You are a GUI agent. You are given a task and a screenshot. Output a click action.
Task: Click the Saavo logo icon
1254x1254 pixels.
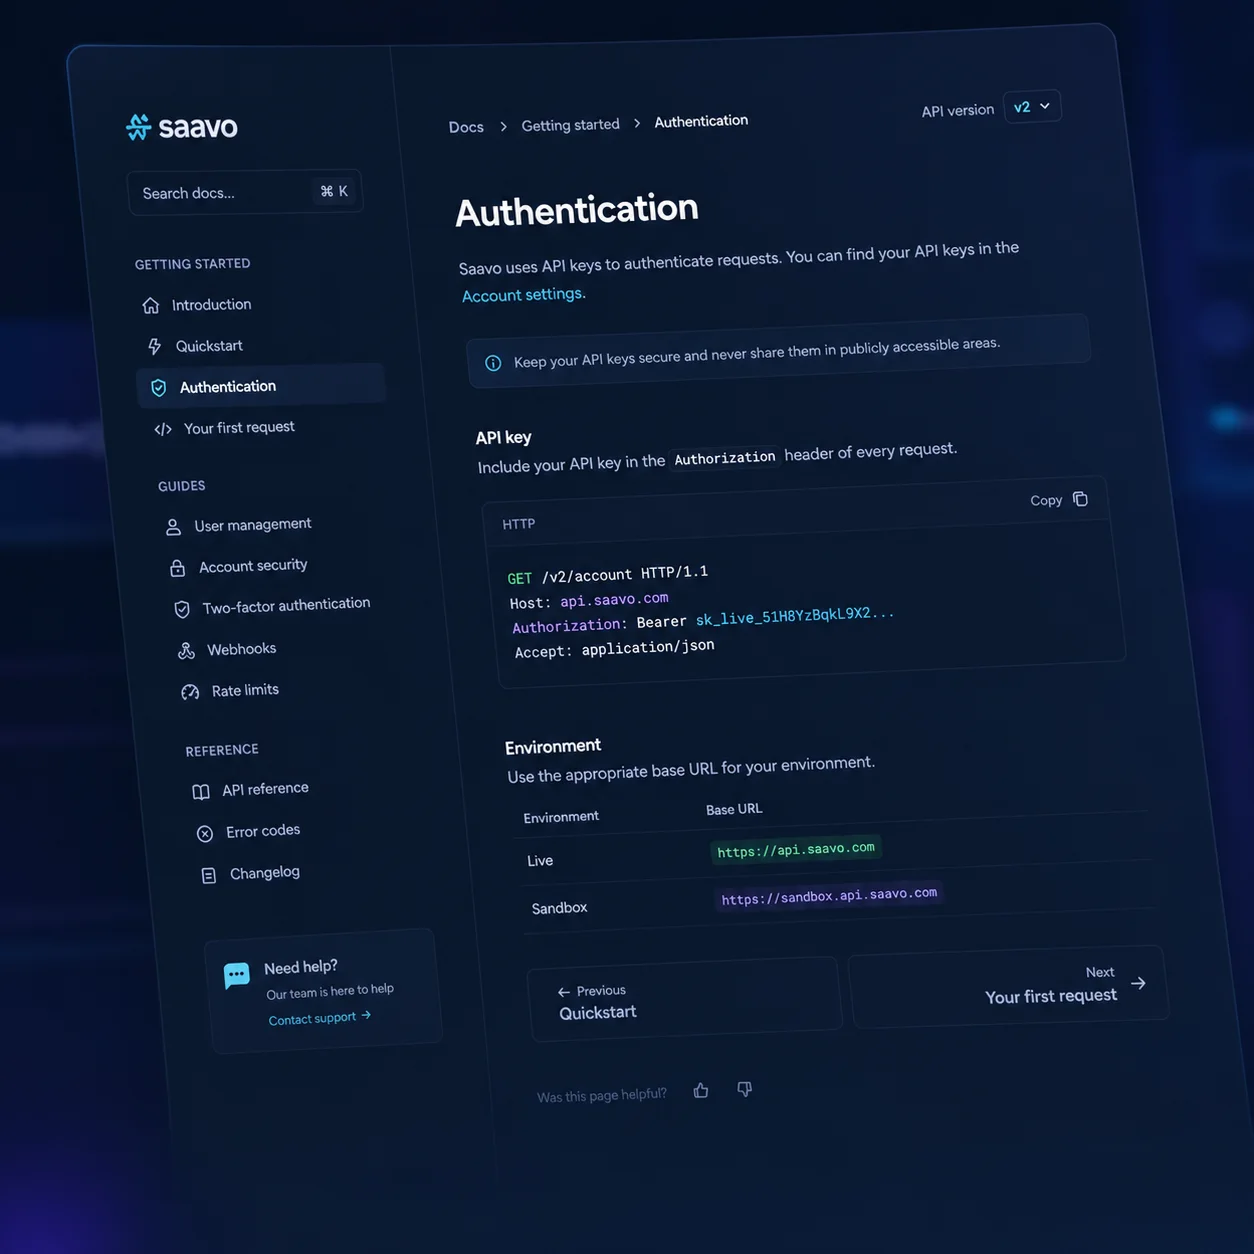click(138, 127)
